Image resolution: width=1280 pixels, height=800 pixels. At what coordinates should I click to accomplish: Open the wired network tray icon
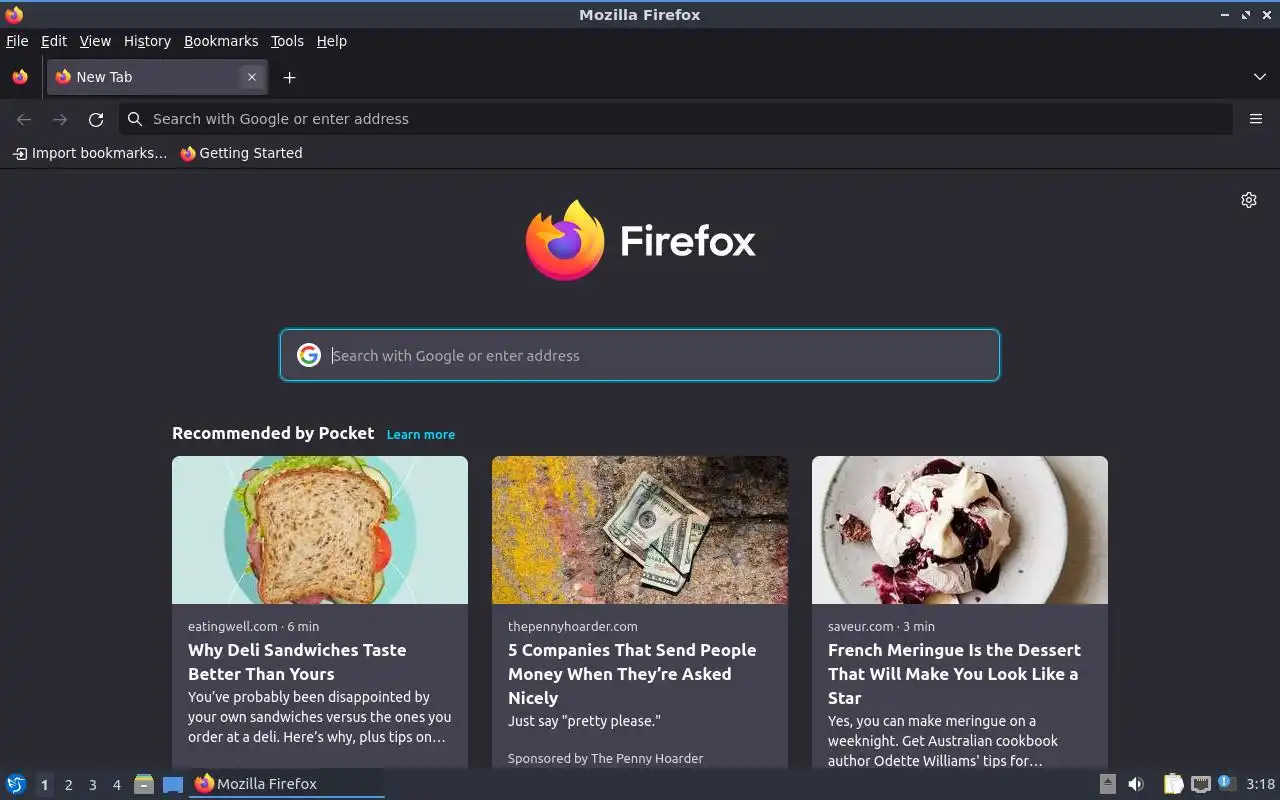(x=1201, y=784)
